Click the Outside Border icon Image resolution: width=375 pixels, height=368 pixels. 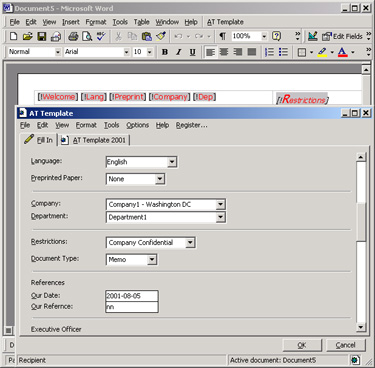click(302, 52)
